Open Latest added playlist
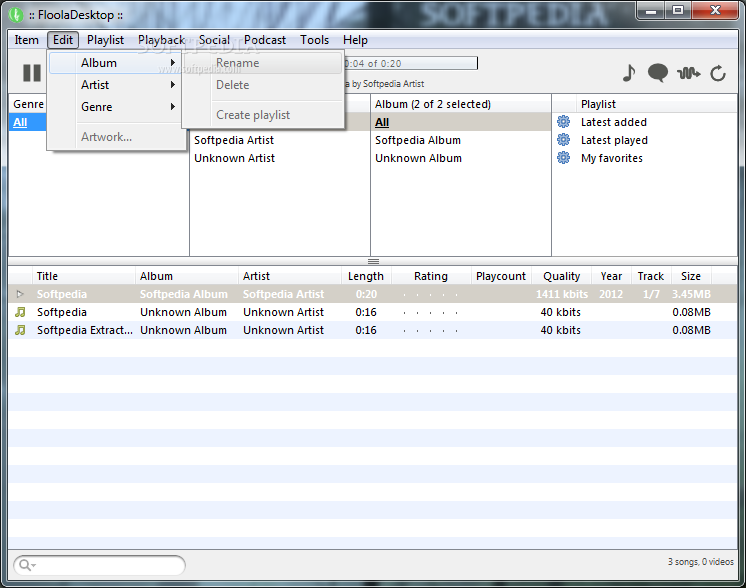 pos(613,122)
